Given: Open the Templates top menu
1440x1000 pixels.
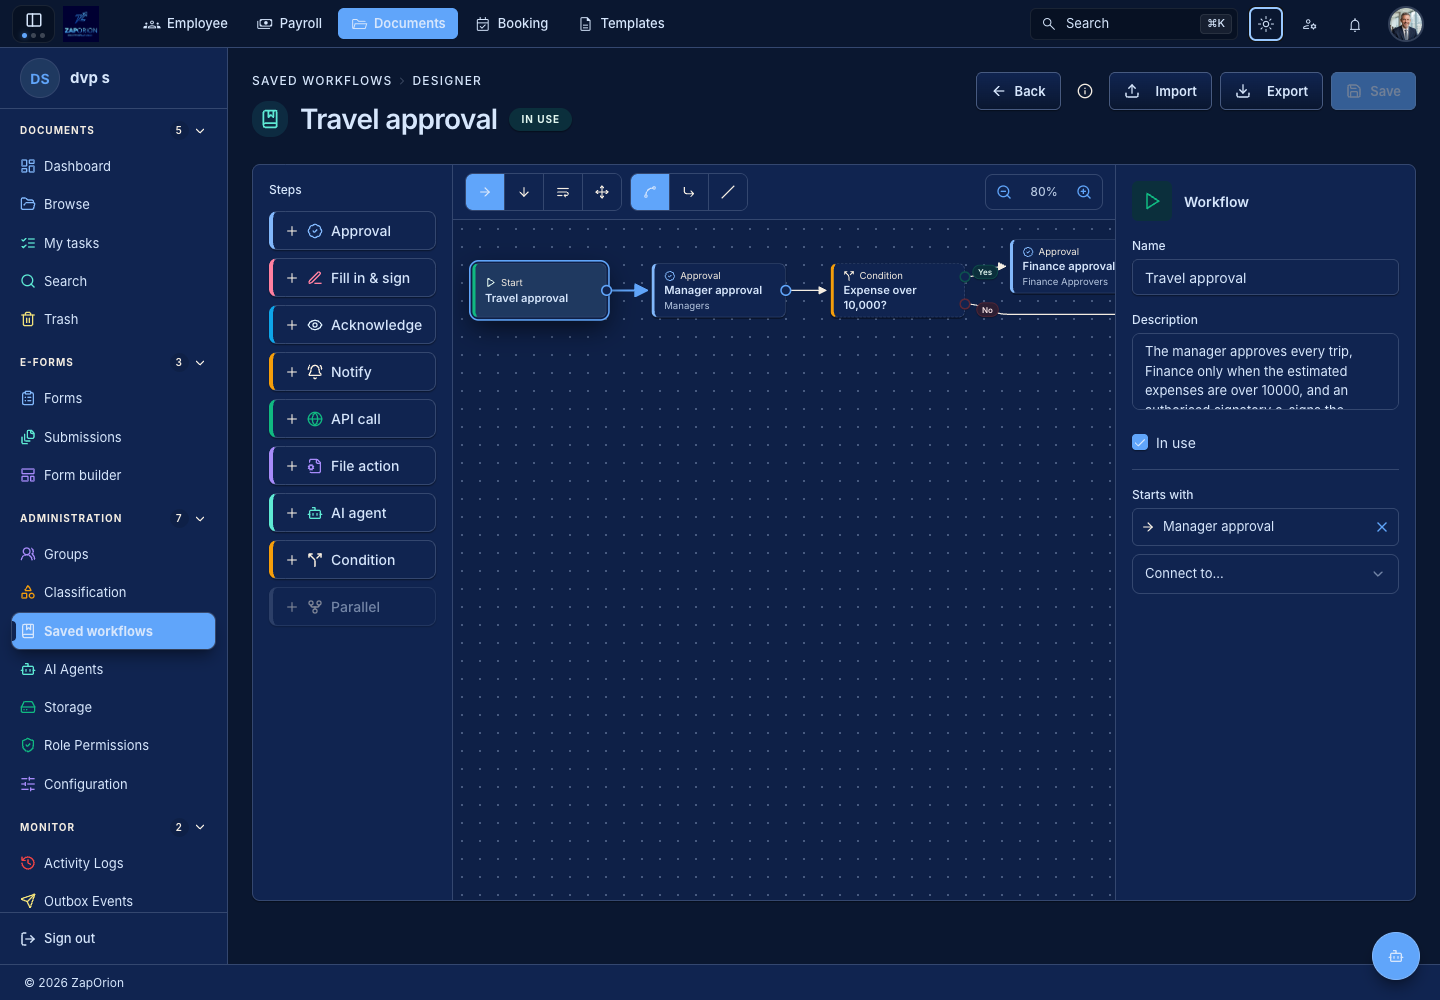Looking at the screenshot, I should 622,24.
